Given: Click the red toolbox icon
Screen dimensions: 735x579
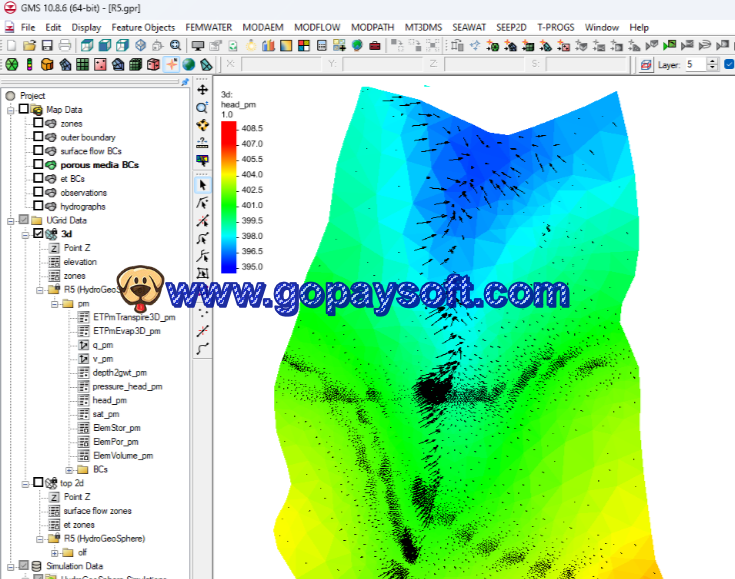Looking at the screenshot, I should pyautogui.click(x=375, y=45).
